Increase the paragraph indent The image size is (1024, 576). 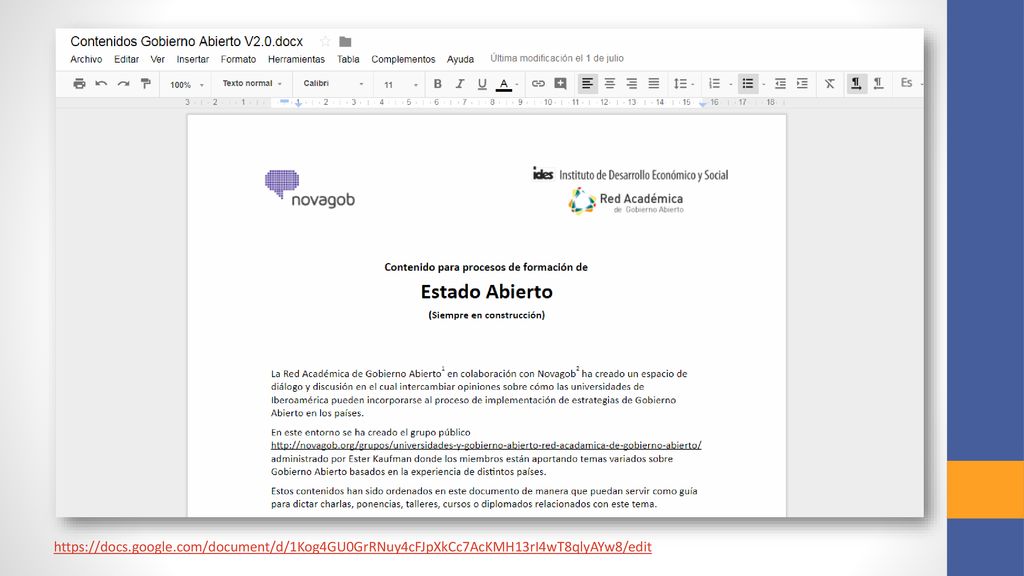pos(803,84)
